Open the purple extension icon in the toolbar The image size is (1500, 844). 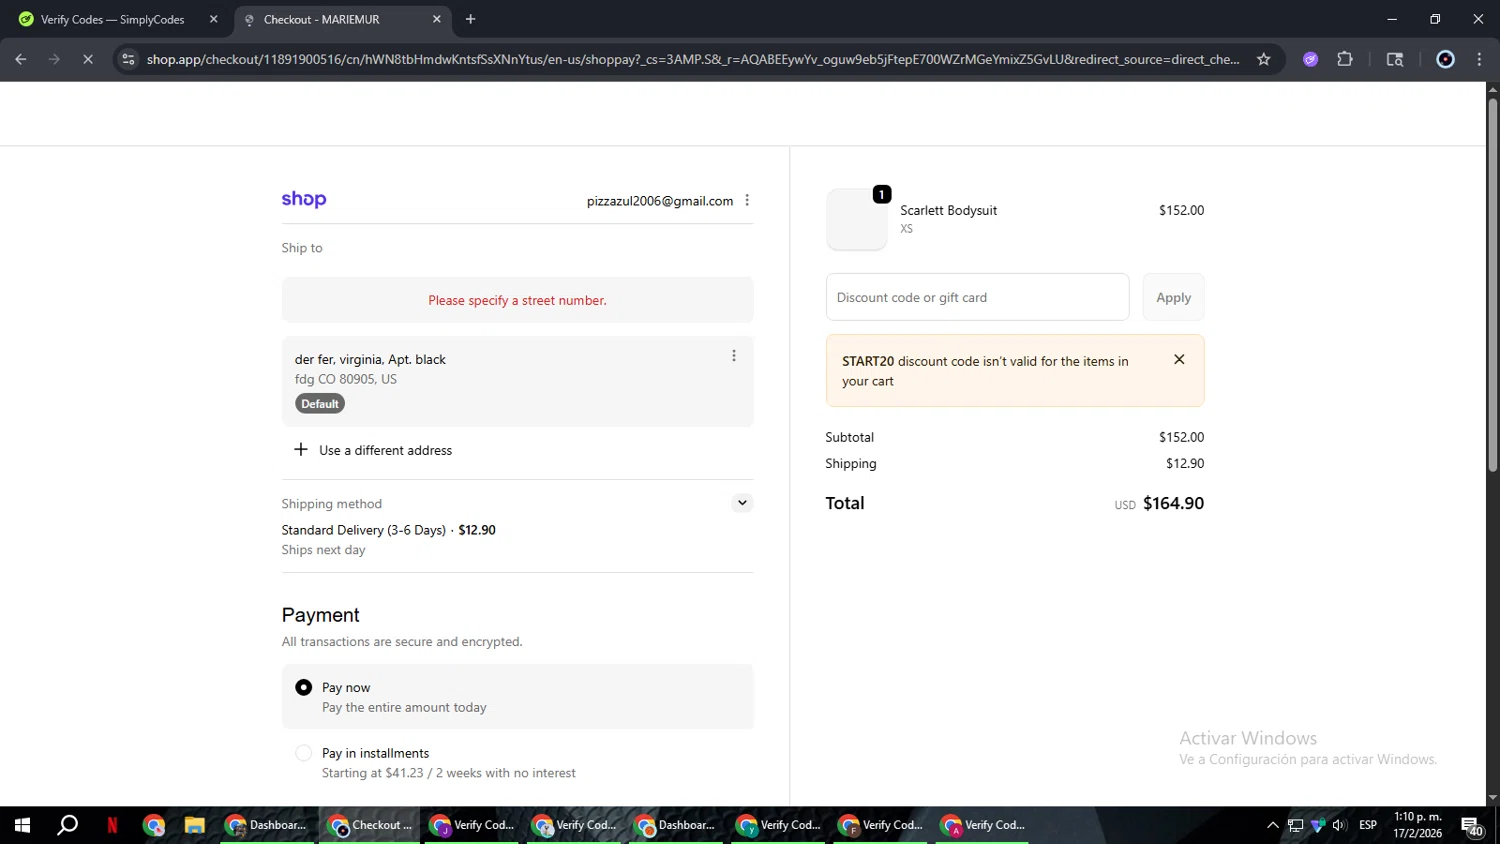(1310, 59)
